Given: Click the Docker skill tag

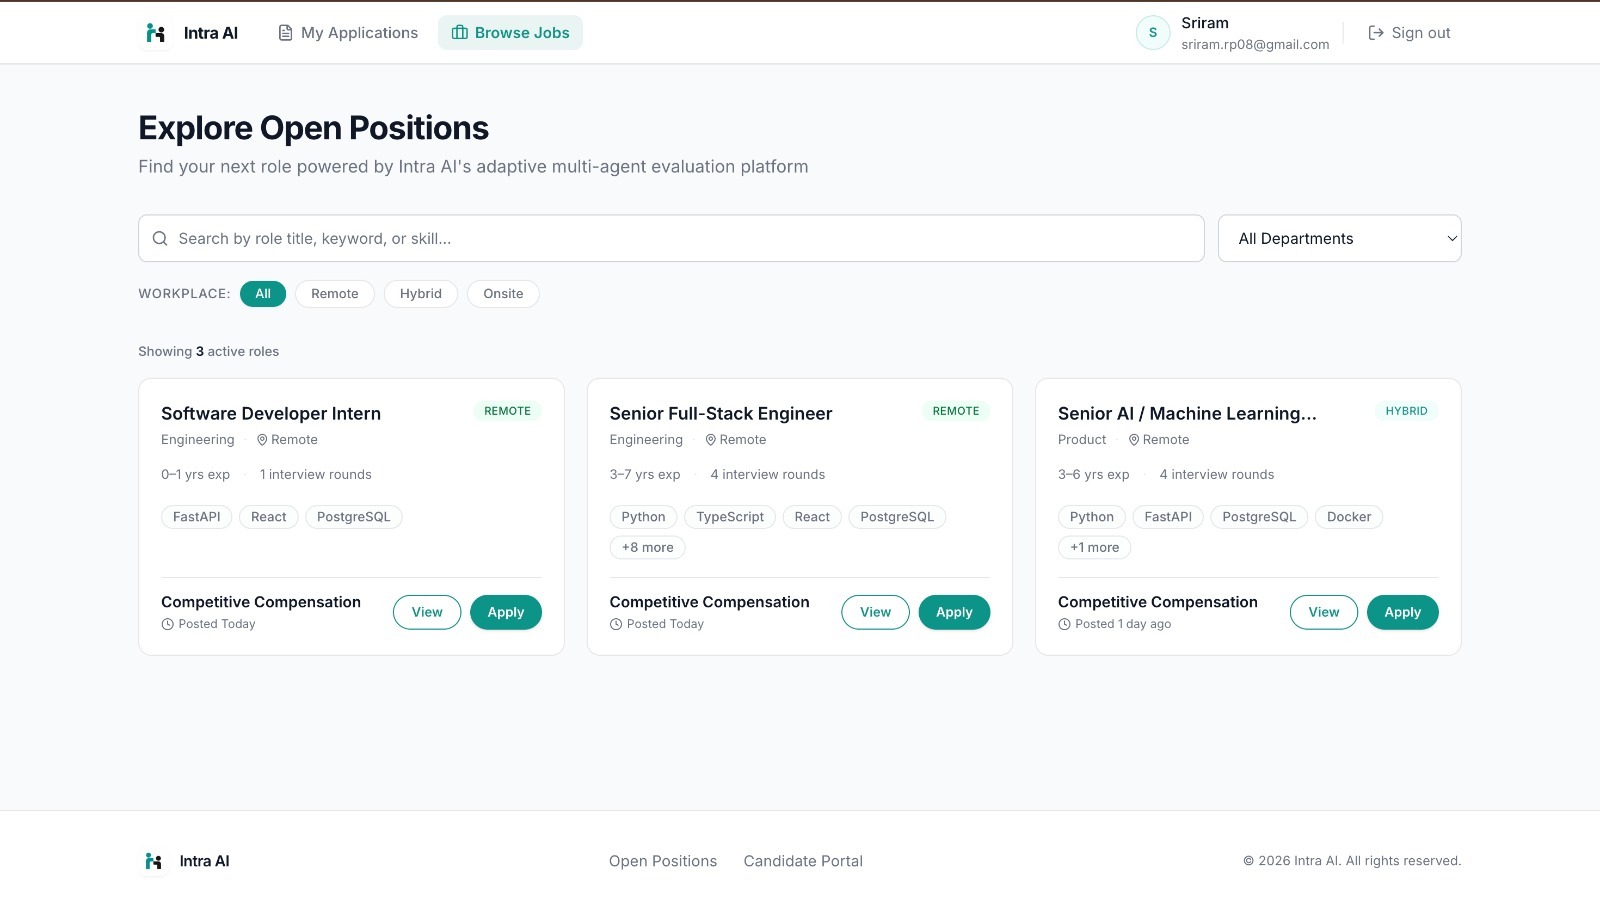Looking at the screenshot, I should click(1349, 517).
